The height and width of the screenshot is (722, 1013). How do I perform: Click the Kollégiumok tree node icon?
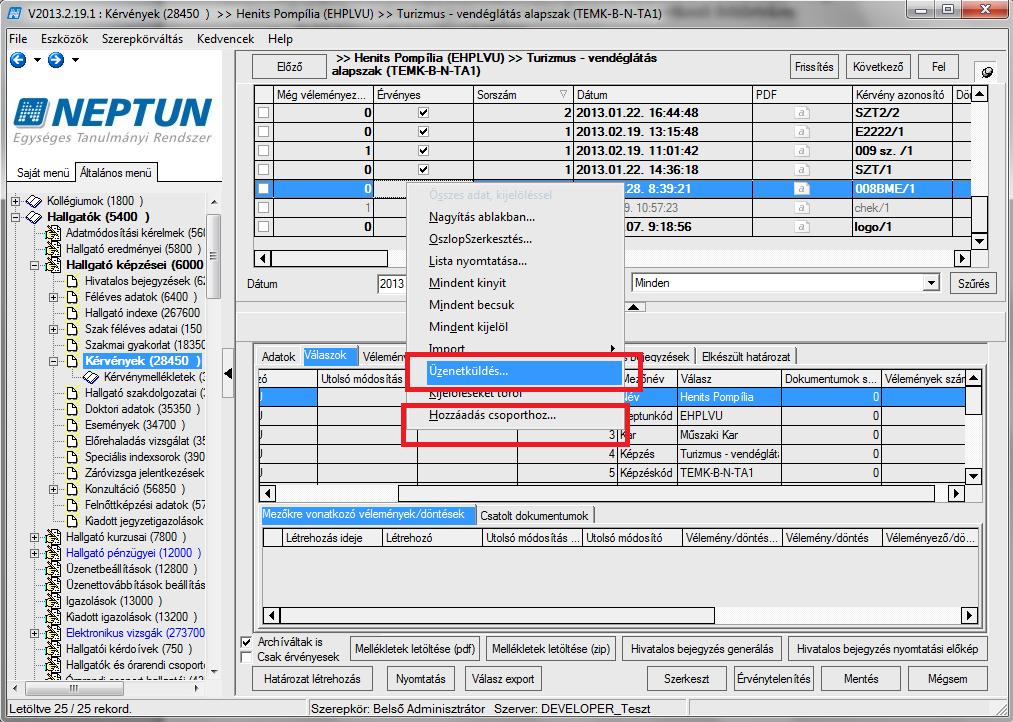pos(33,201)
